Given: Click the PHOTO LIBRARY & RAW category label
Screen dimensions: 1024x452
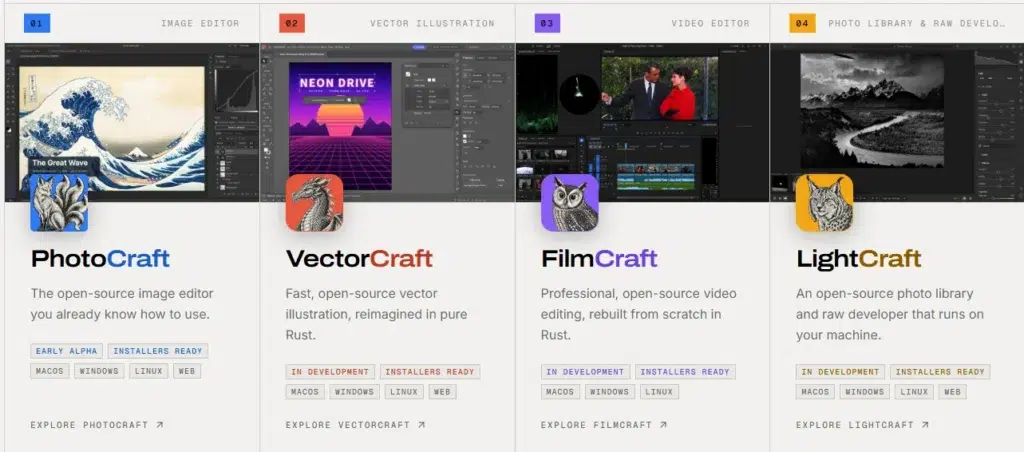Looking at the screenshot, I should click(916, 24).
